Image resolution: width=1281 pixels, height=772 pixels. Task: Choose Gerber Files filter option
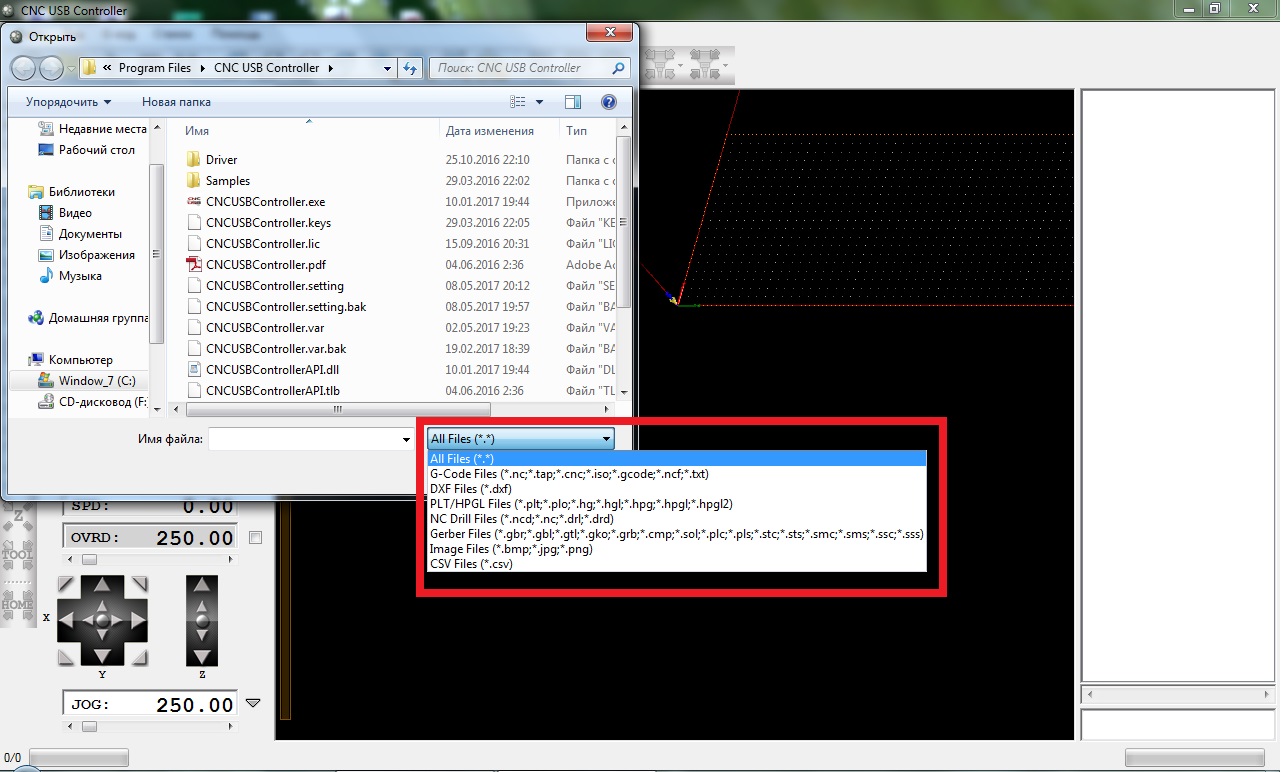[x=676, y=534]
